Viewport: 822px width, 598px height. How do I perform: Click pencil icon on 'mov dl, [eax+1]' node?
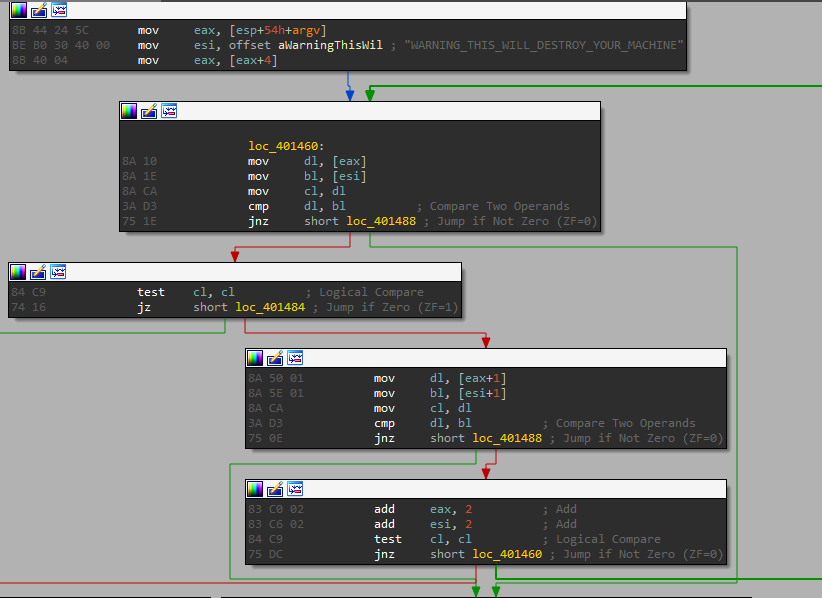[275, 358]
